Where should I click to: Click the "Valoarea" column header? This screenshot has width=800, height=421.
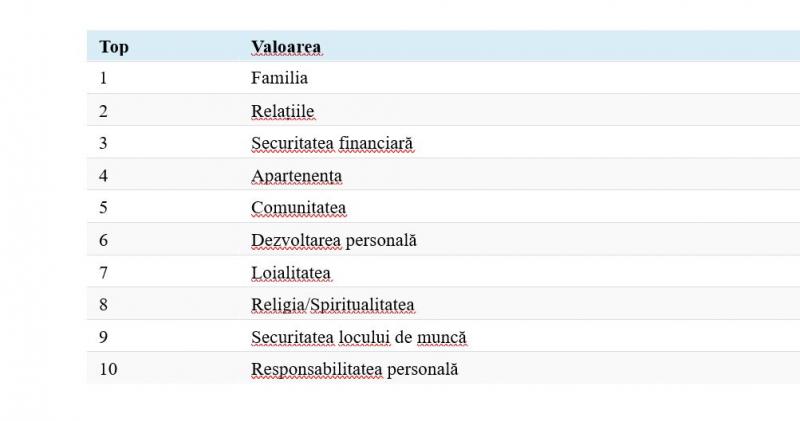coord(286,47)
